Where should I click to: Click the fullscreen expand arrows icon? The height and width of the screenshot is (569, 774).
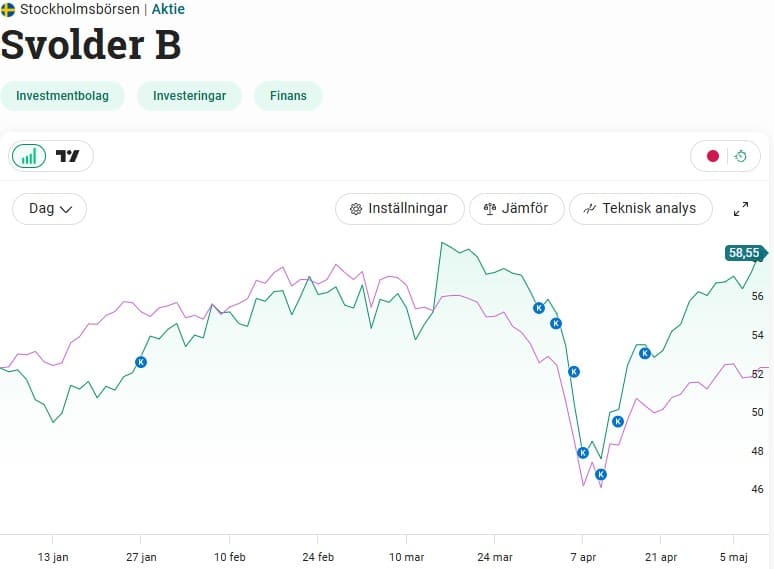pyautogui.click(x=741, y=209)
